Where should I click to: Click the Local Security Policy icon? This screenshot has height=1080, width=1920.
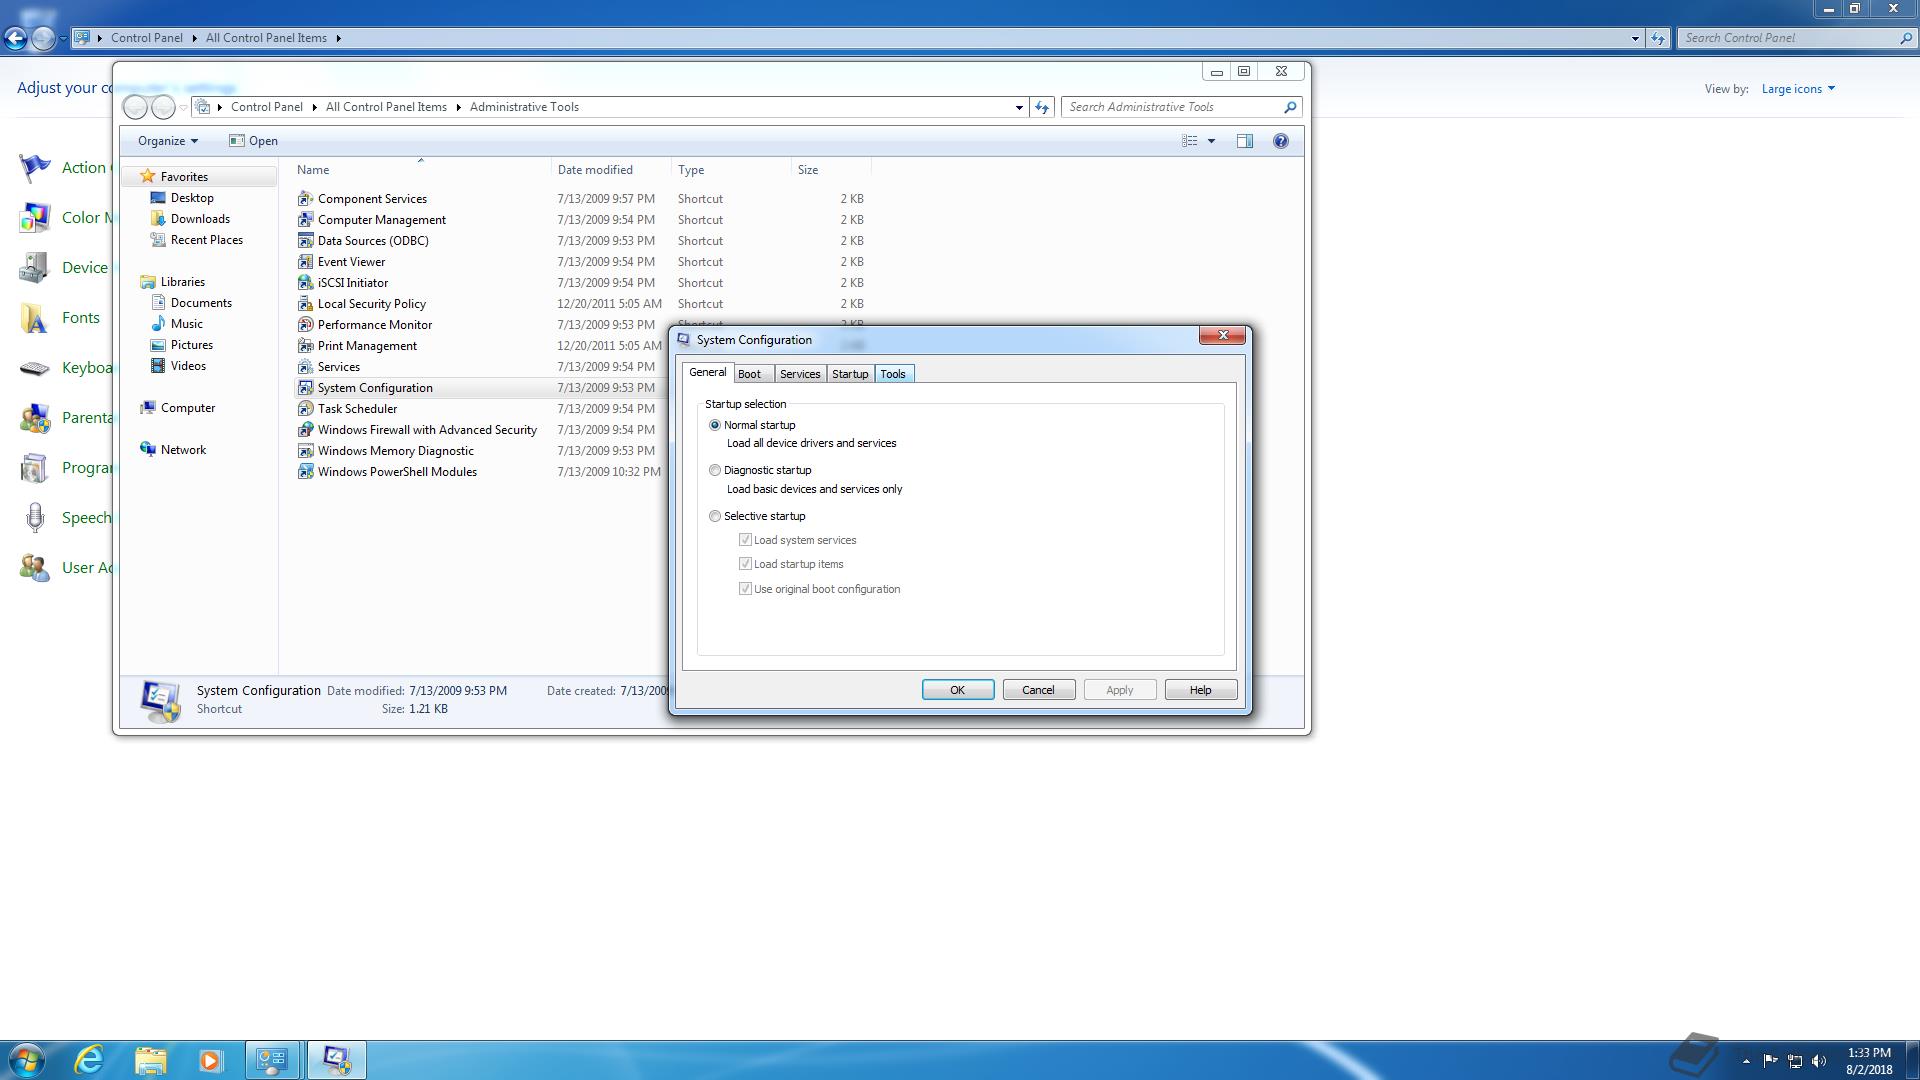pos(305,304)
